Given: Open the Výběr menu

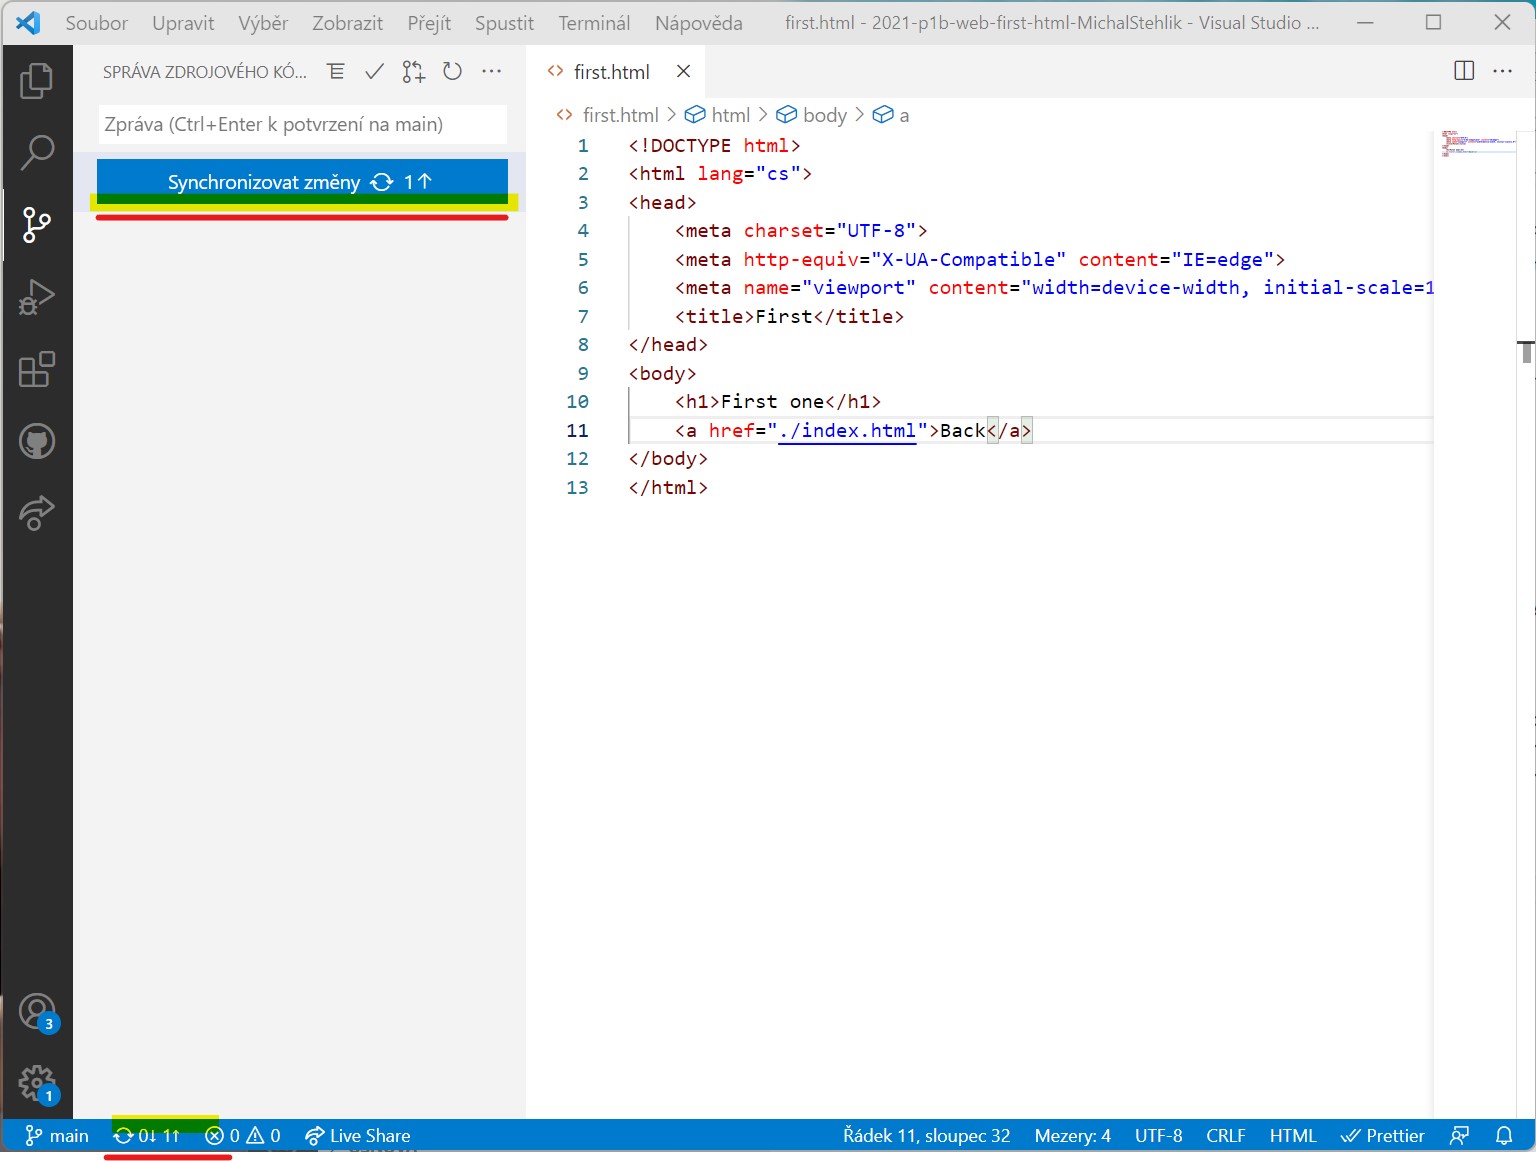Looking at the screenshot, I should 263,23.
